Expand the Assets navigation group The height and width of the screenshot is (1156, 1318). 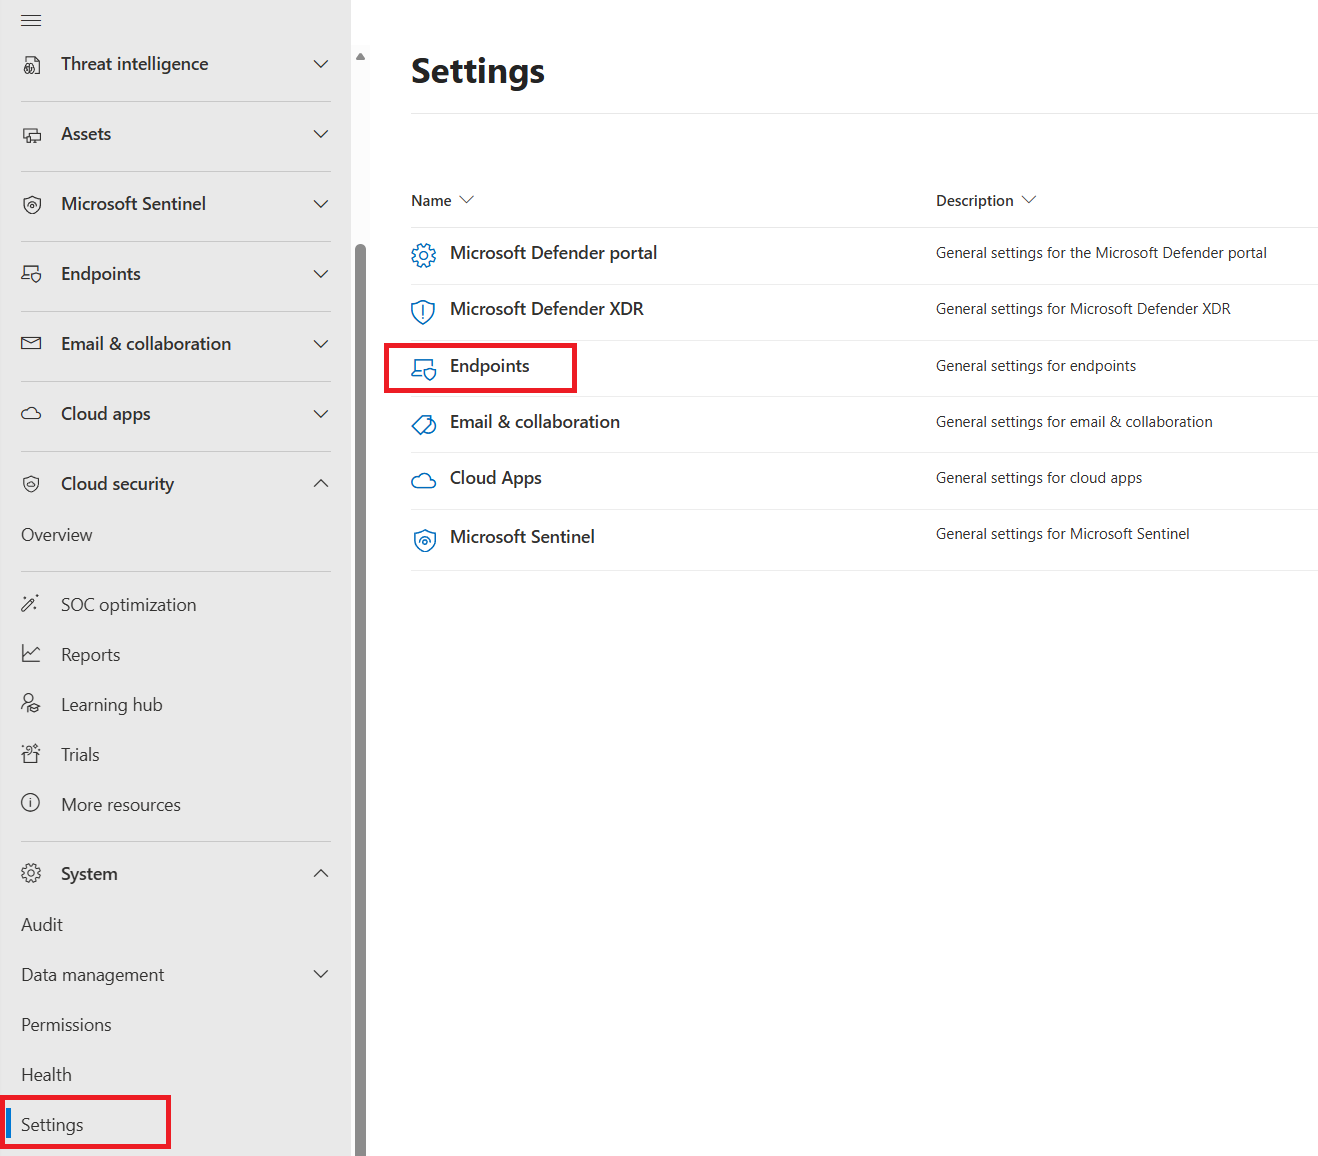coord(320,134)
